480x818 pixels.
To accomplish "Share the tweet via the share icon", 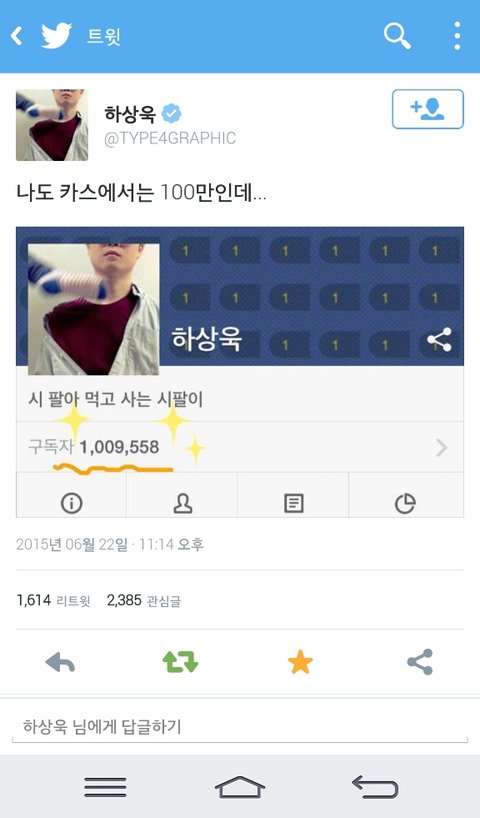I will (420, 662).
